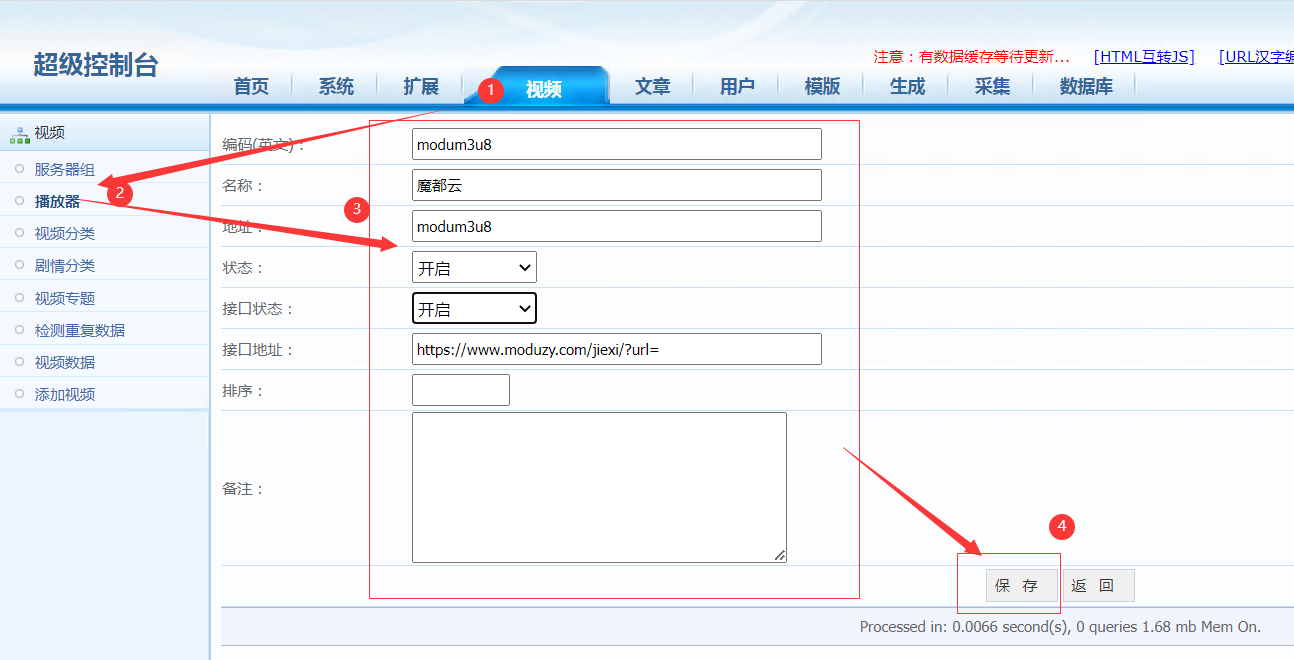This screenshot has height=660, width=1294.
Task: Go to 视频分类 in sidebar
Action: coord(65,234)
